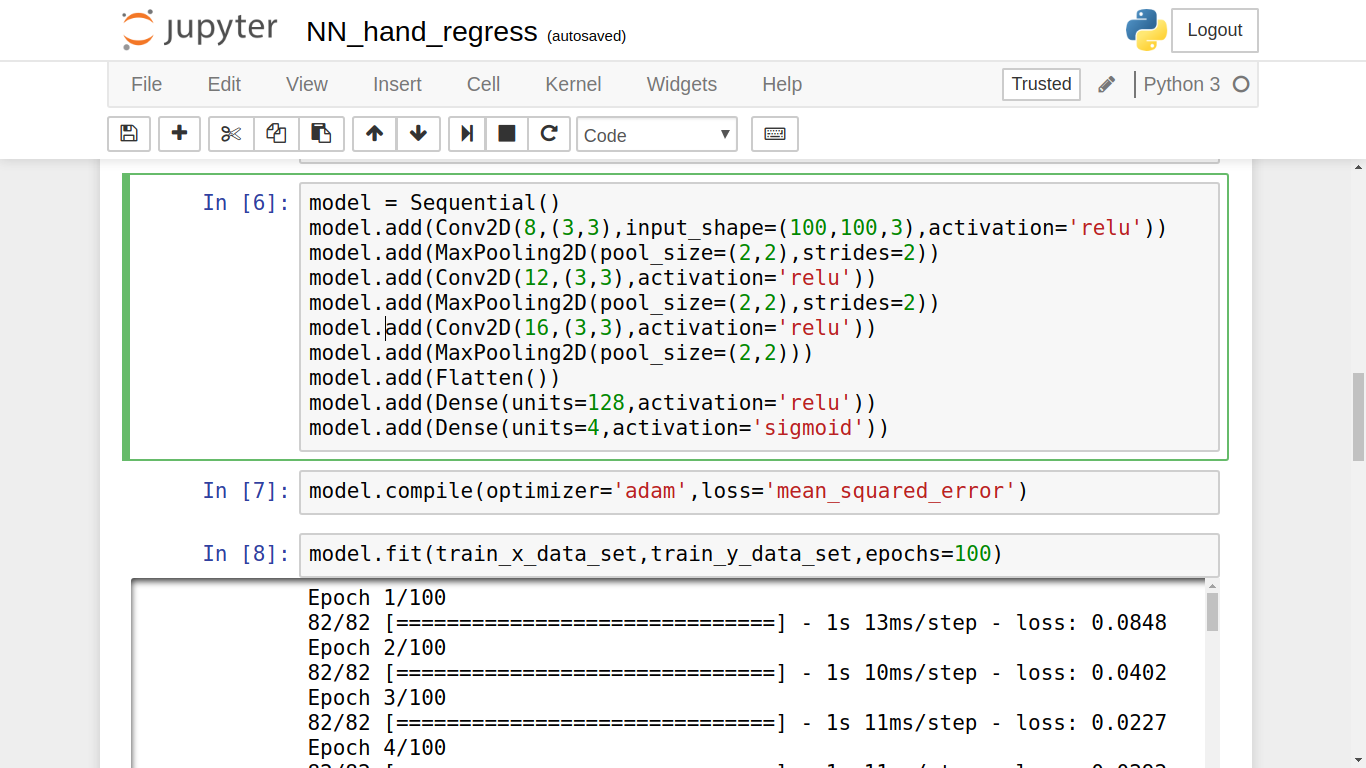
Task: Open the View menu
Action: [x=307, y=85]
